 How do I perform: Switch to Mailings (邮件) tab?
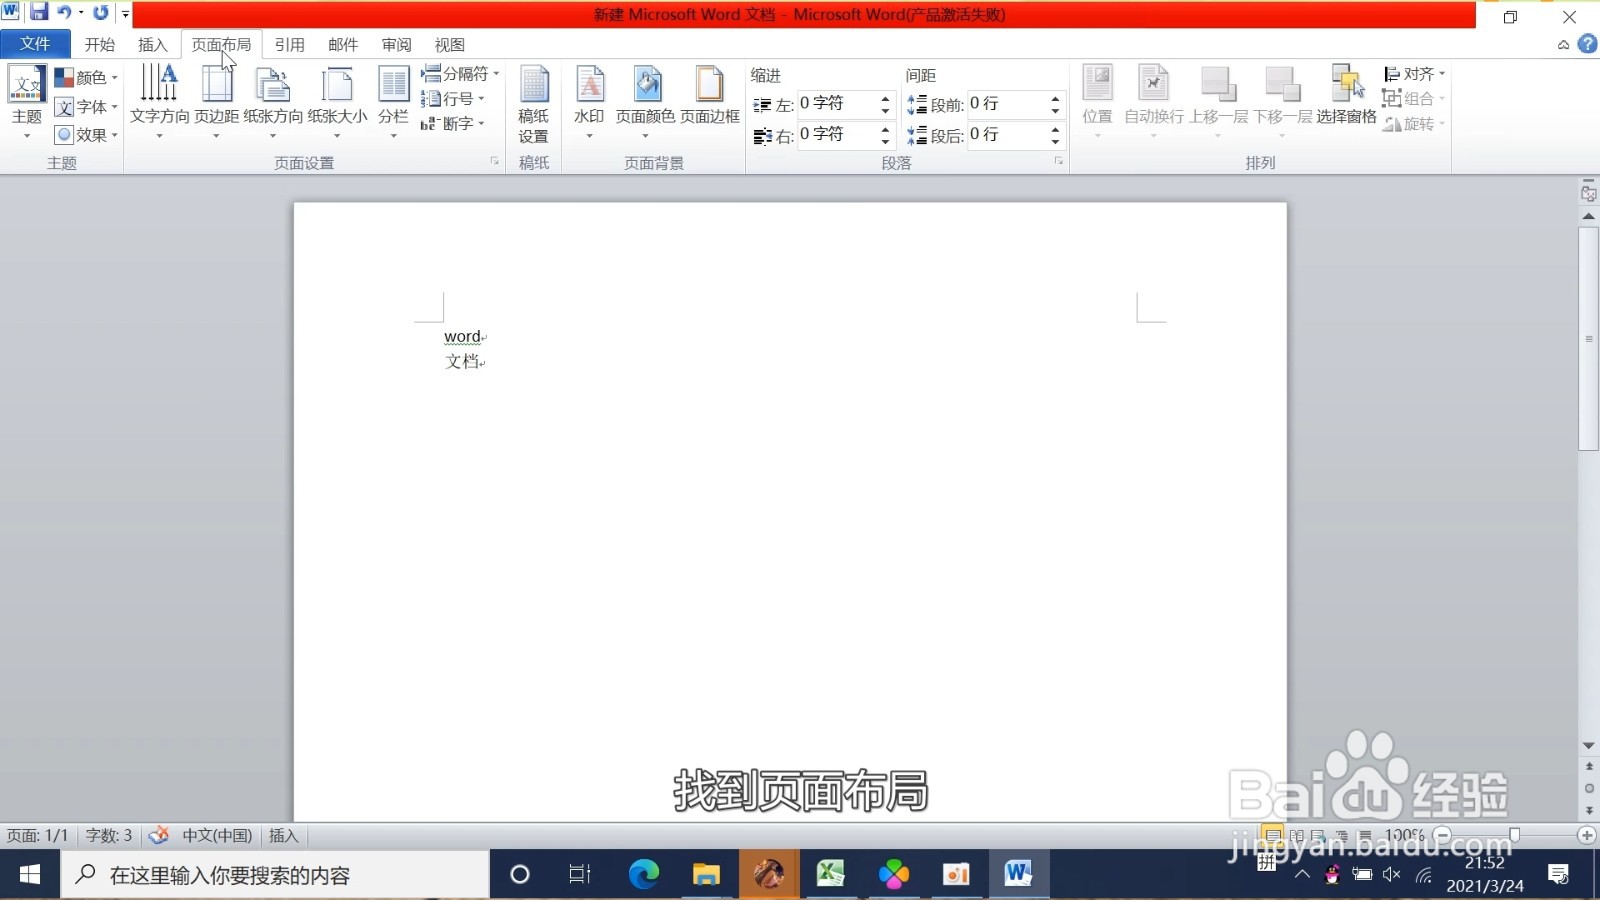click(x=343, y=45)
